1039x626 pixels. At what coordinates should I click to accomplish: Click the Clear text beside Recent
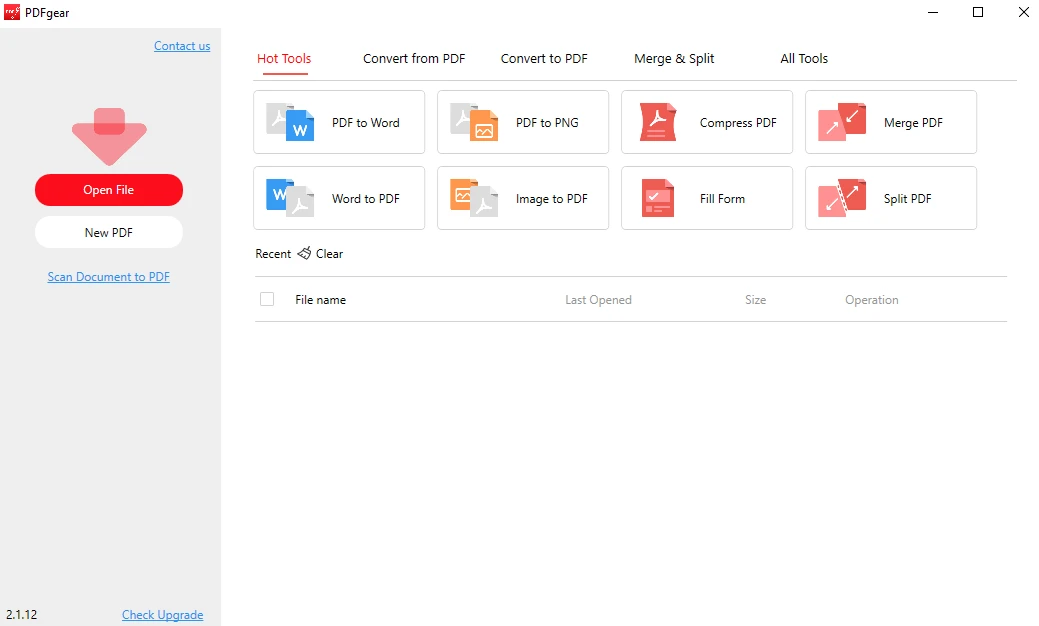click(329, 254)
